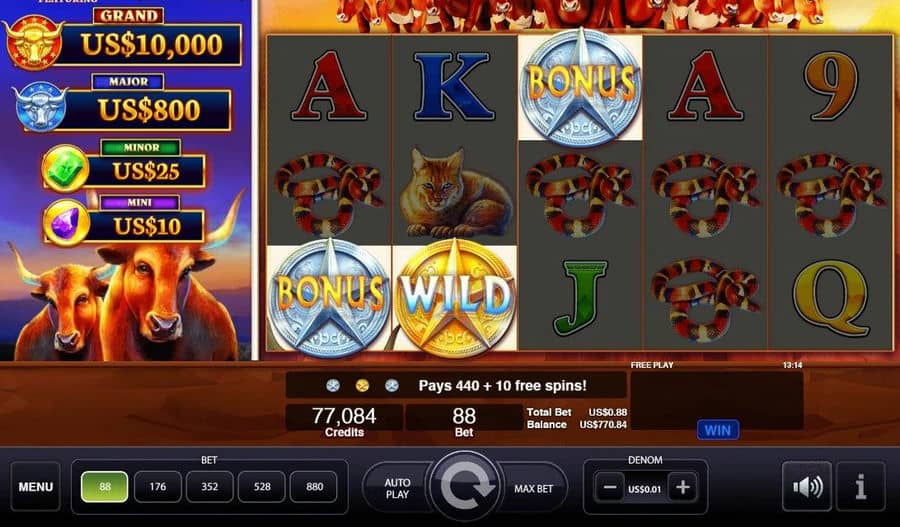The width and height of the screenshot is (900, 527).
Task: Increase denomination with the plus button
Action: tap(682, 488)
